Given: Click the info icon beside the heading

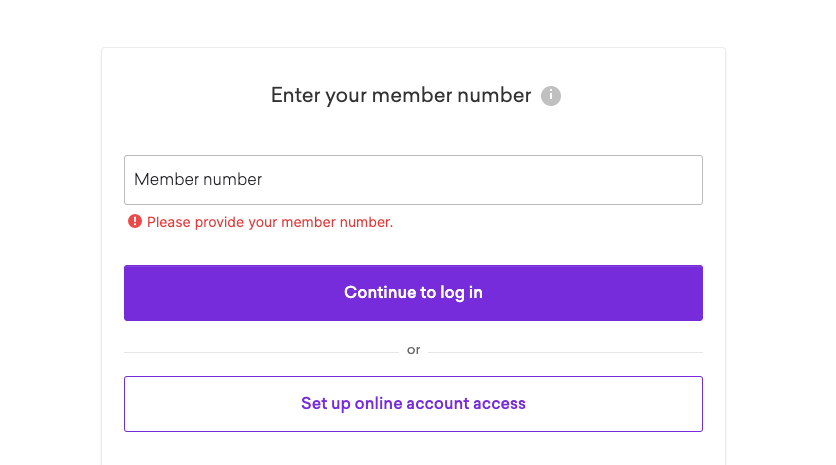Looking at the screenshot, I should (x=551, y=96).
